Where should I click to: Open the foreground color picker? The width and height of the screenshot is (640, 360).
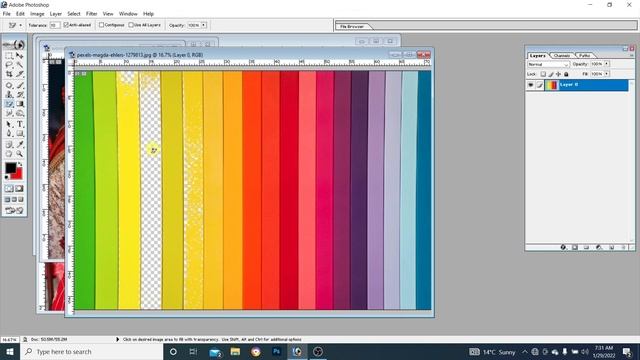click(x=10, y=168)
